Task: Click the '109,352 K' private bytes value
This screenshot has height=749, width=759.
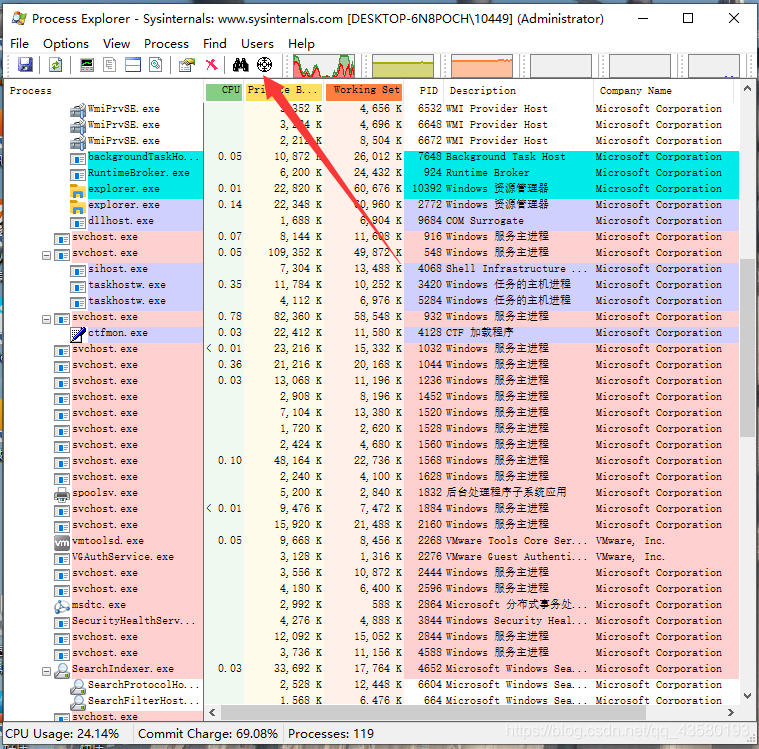Action: [x=295, y=253]
